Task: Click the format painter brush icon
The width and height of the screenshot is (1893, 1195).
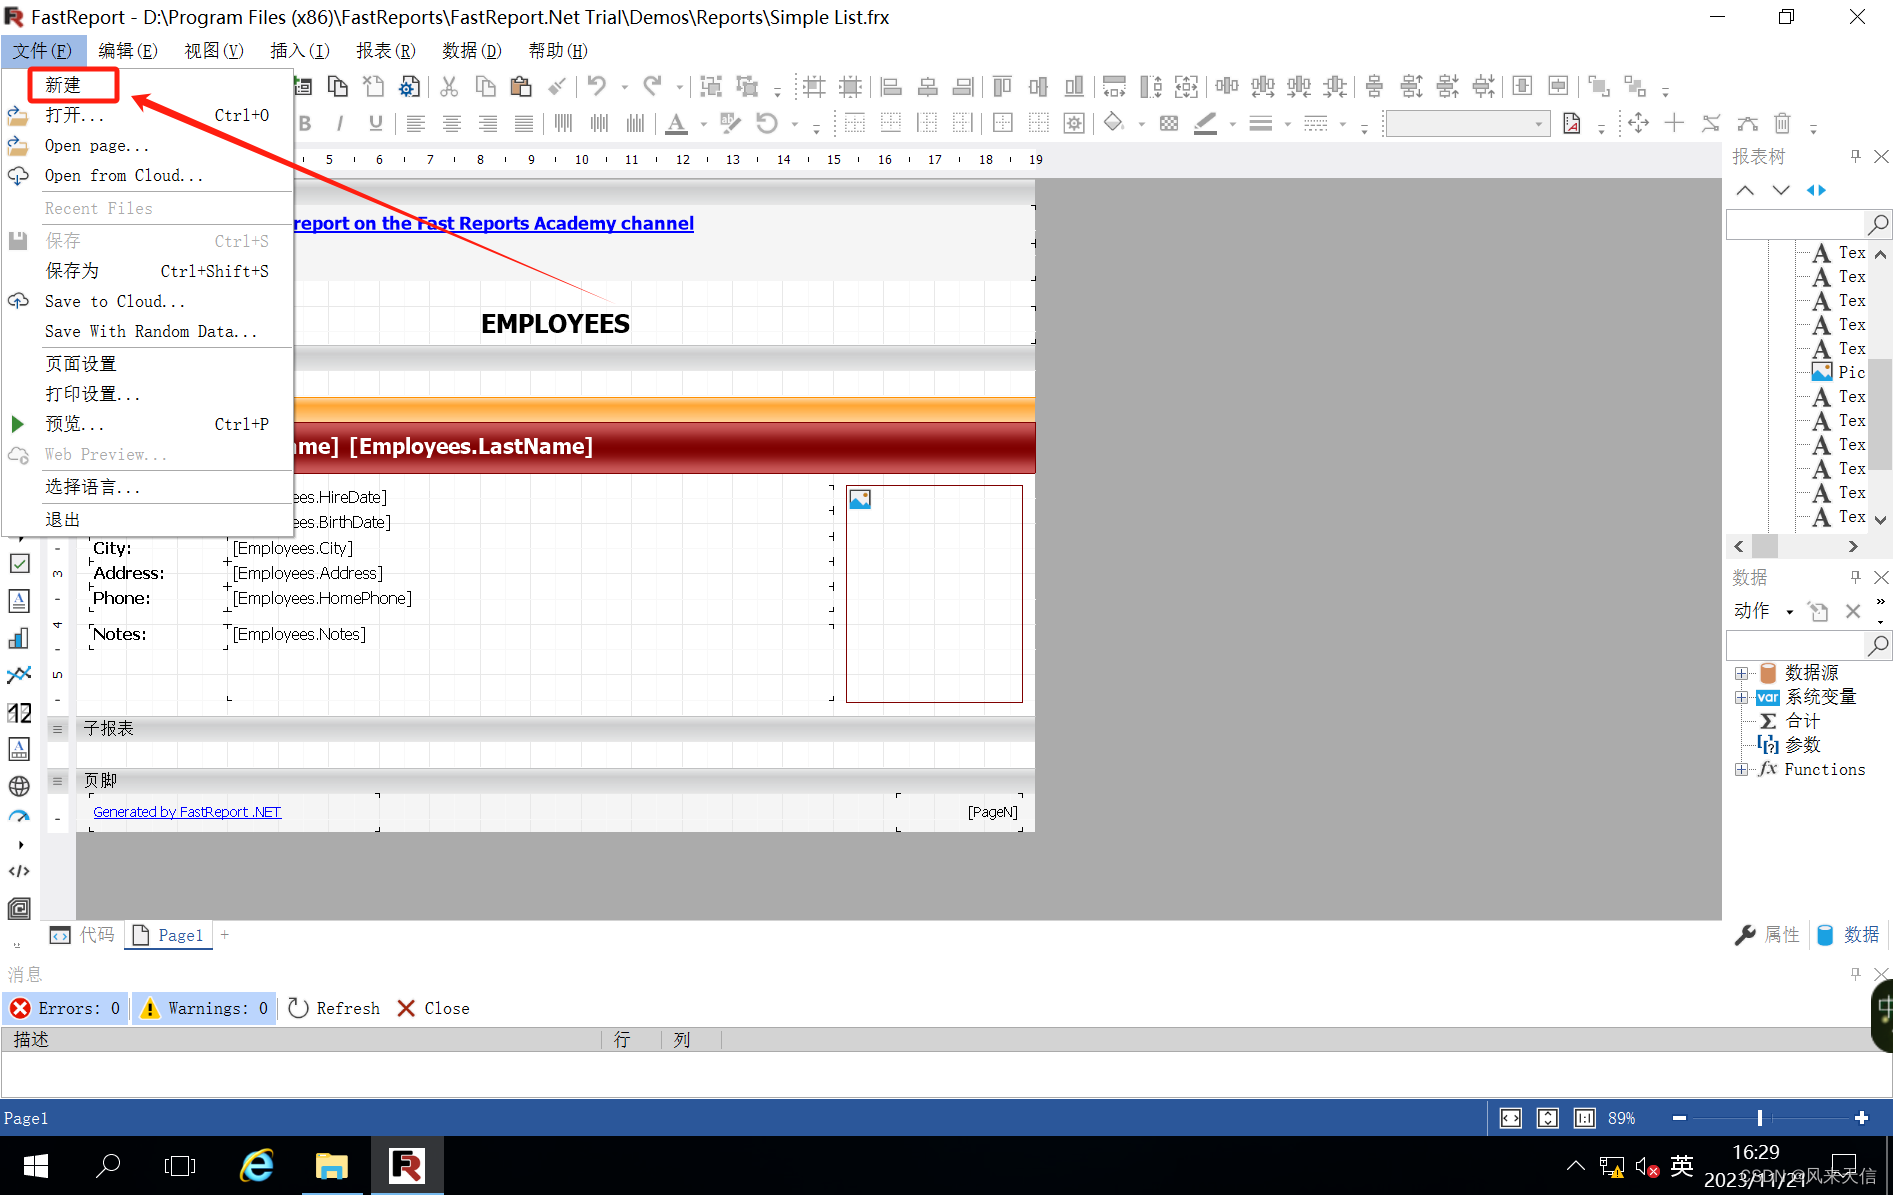Action: [x=556, y=87]
